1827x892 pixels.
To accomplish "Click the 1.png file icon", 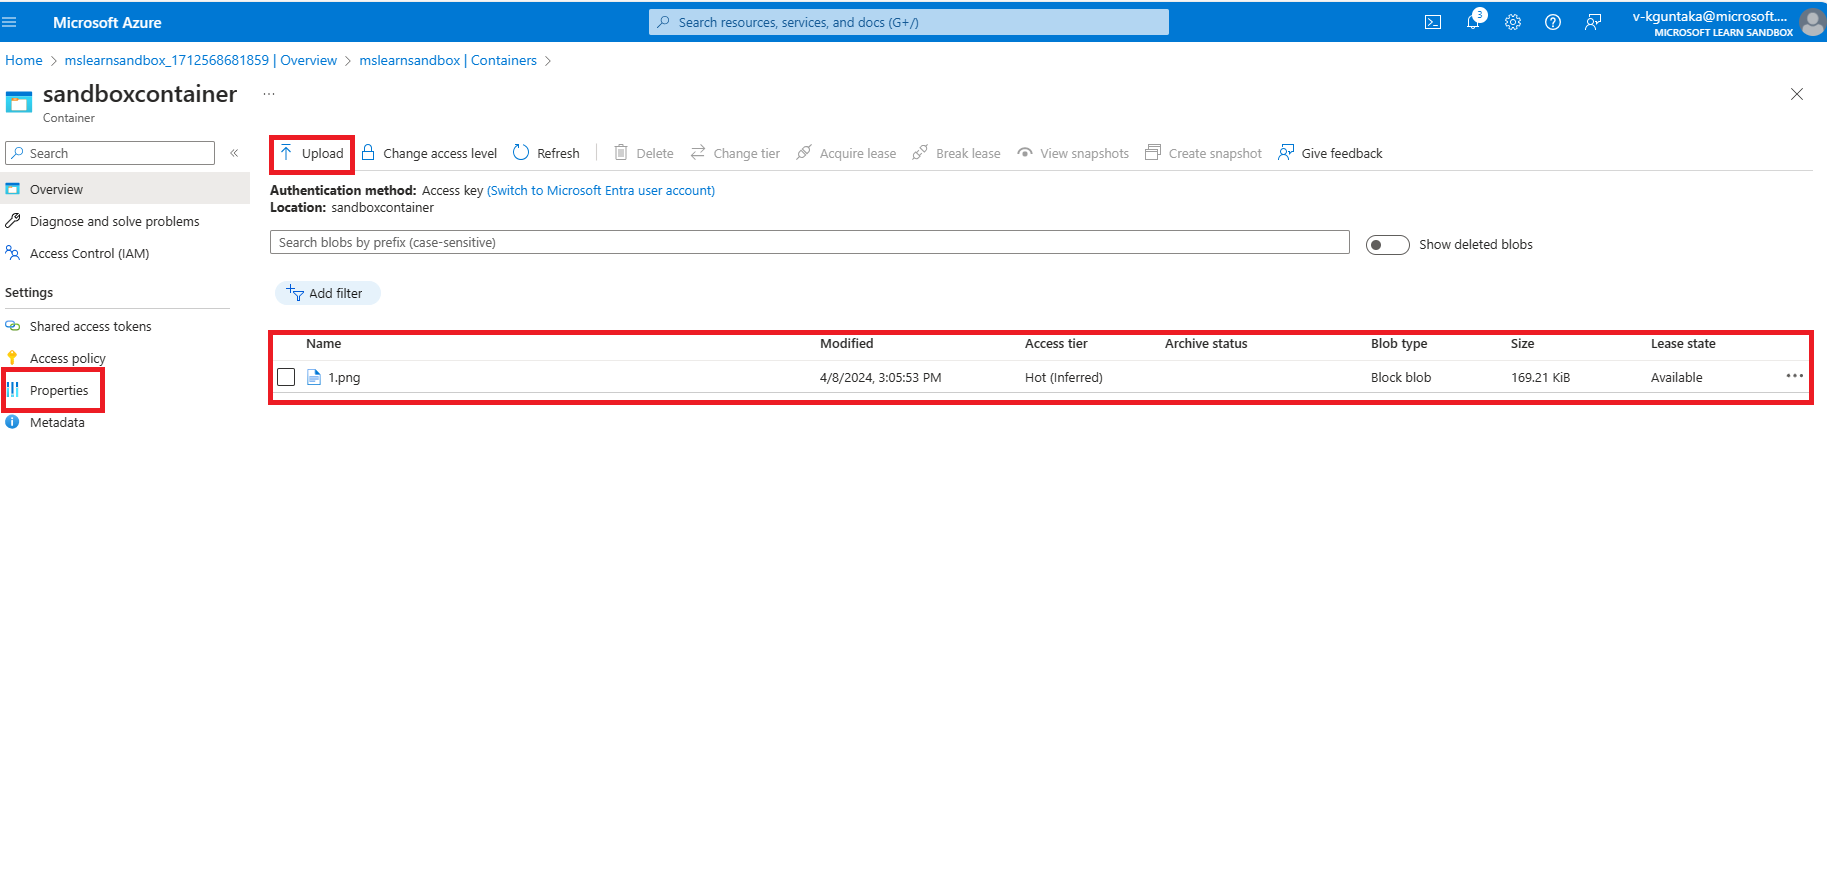I will [x=314, y=377].
